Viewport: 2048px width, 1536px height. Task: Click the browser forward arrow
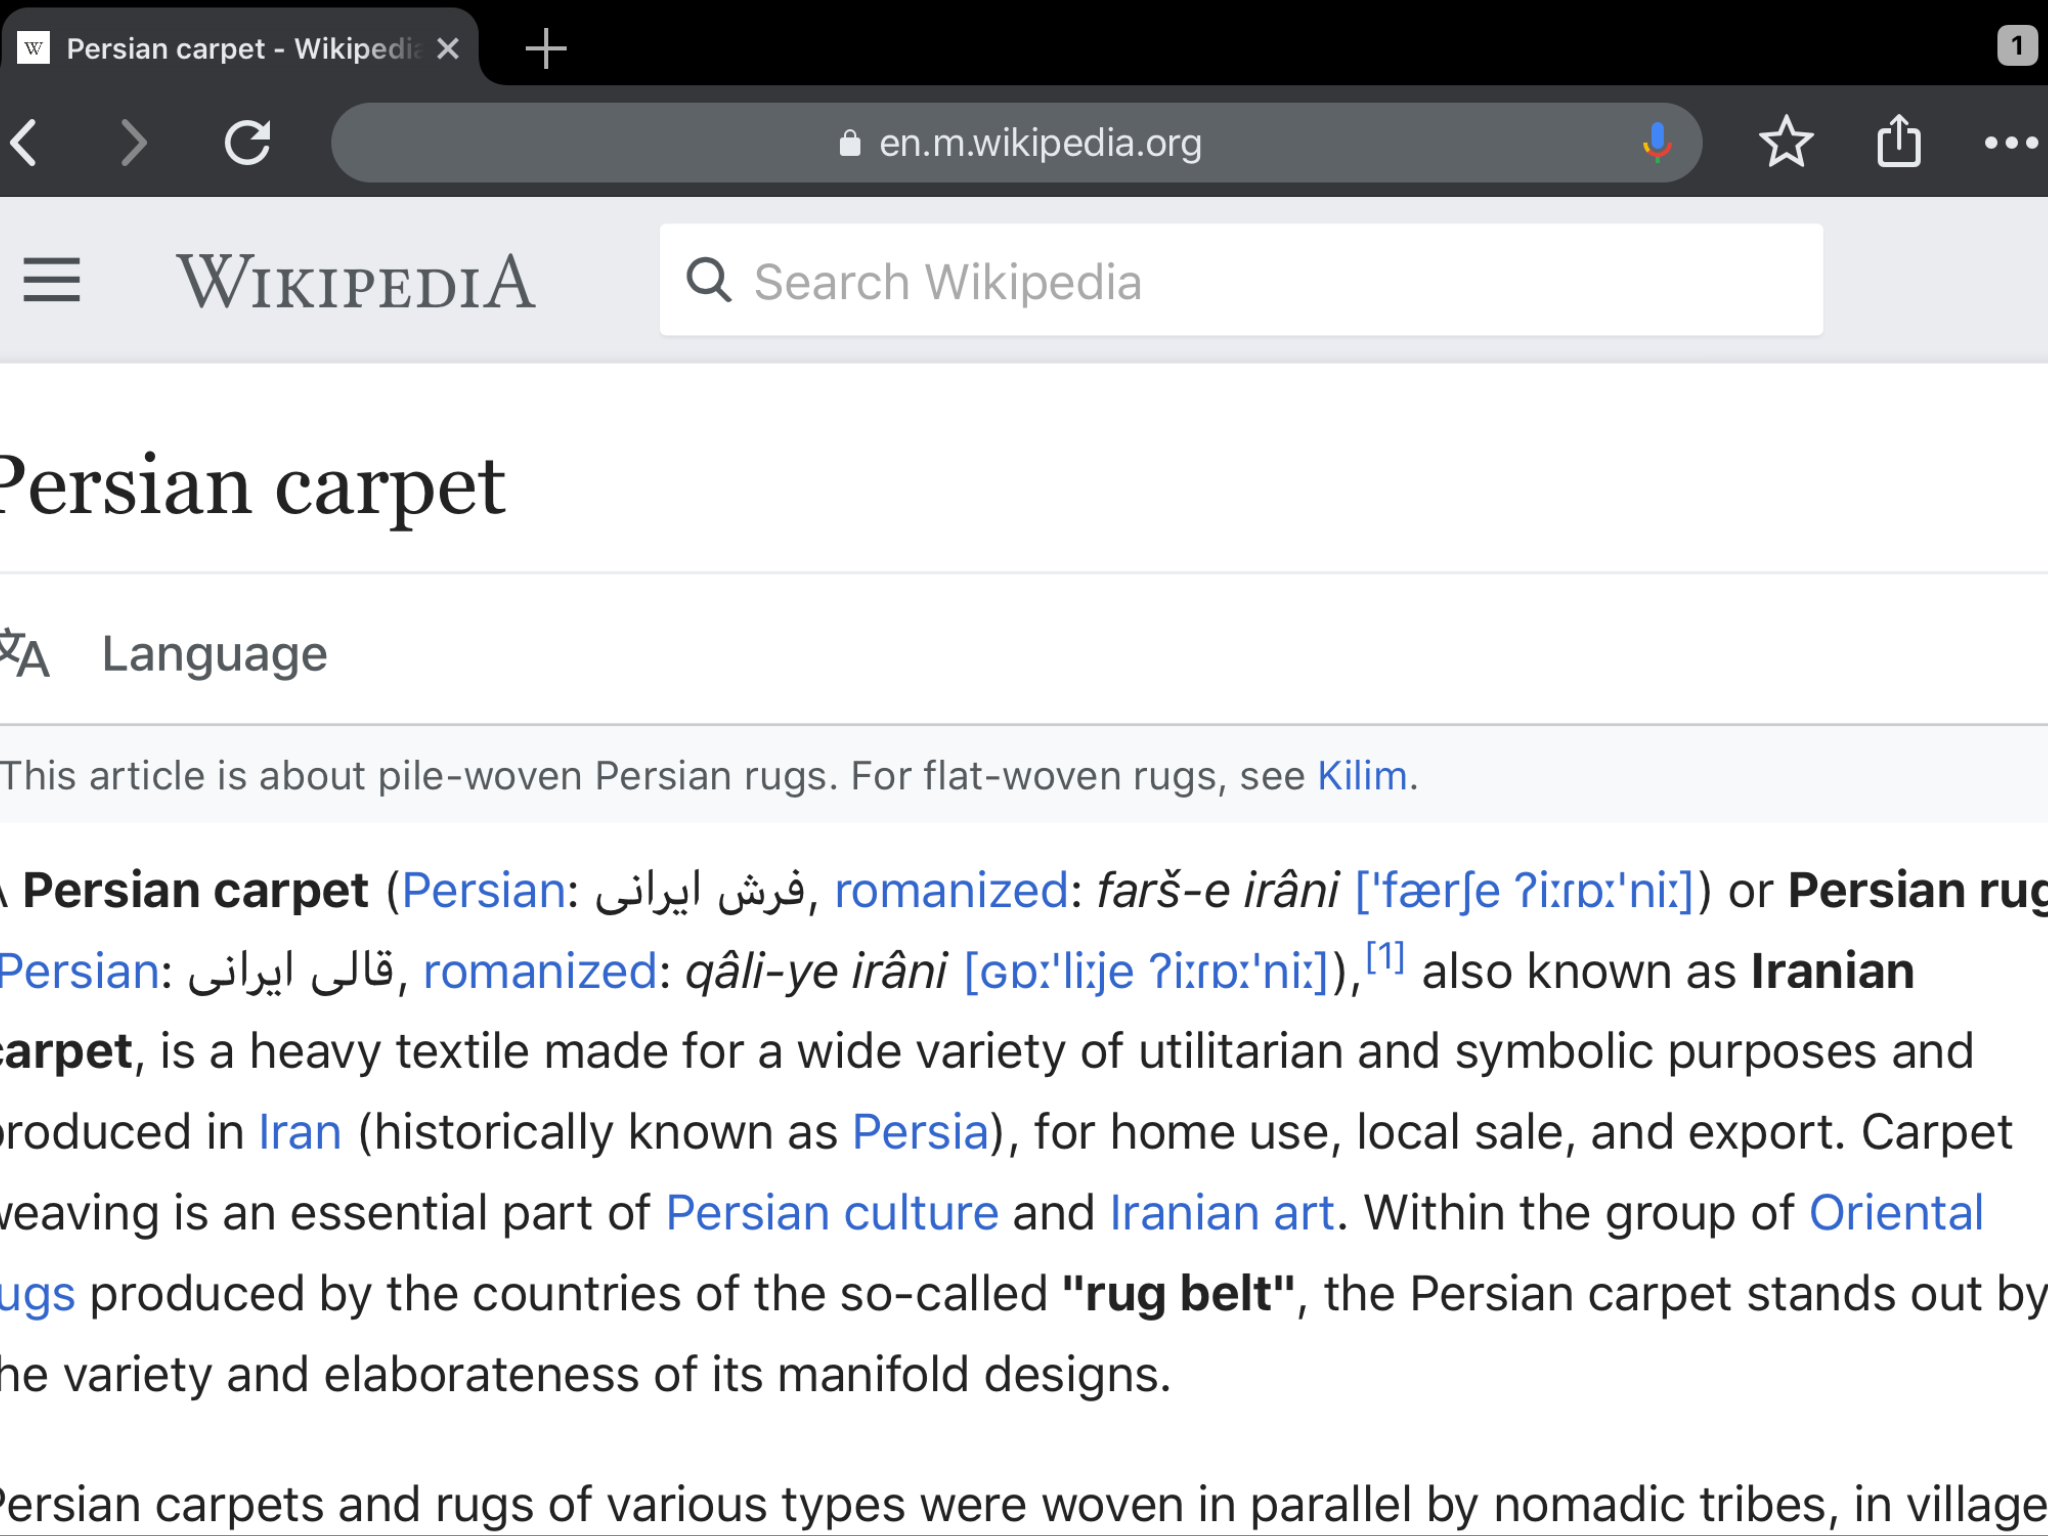(x=133, y=143)
